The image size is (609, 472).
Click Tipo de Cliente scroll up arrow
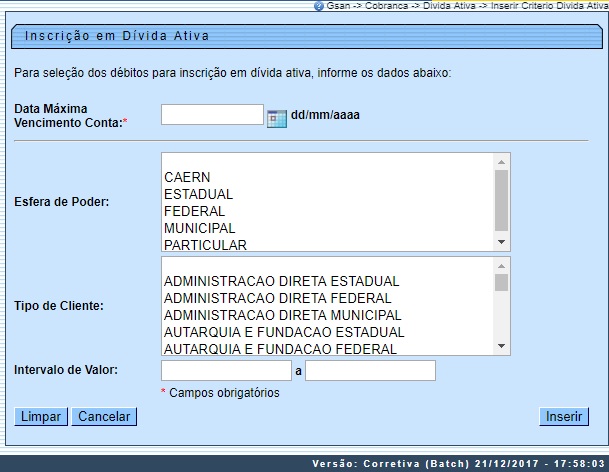501,266
